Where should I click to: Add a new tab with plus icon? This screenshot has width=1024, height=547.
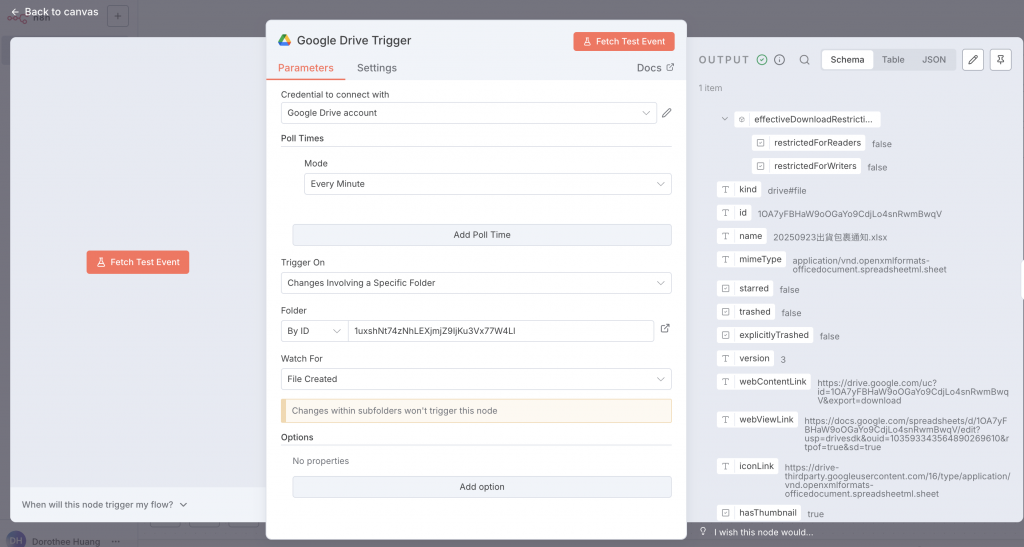(118, 16)
